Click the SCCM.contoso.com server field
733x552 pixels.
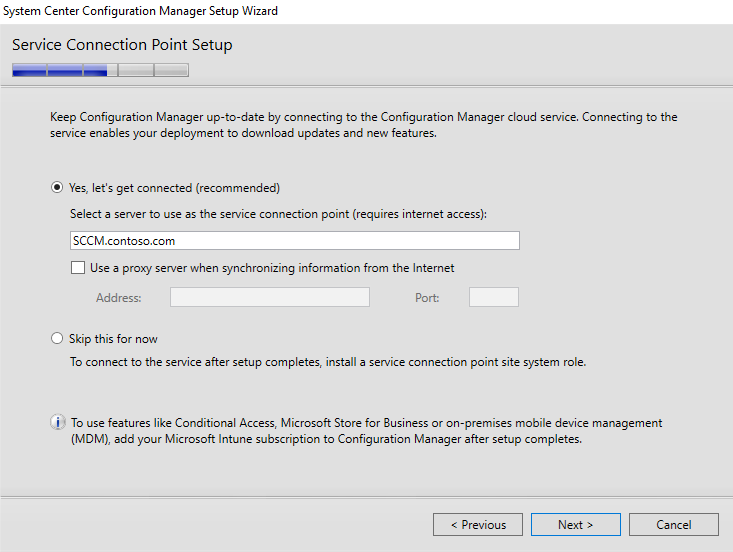tap(295, 240)
